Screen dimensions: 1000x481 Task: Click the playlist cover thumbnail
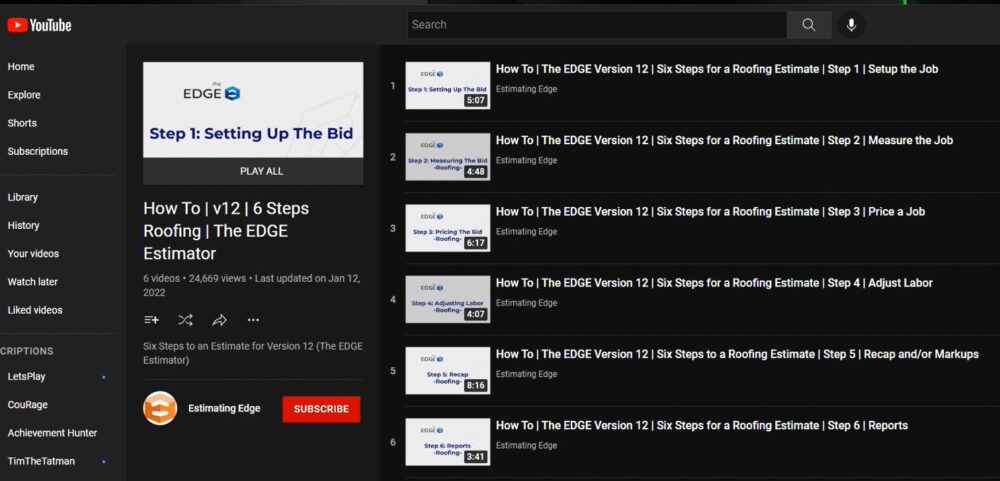click(253, 110)
